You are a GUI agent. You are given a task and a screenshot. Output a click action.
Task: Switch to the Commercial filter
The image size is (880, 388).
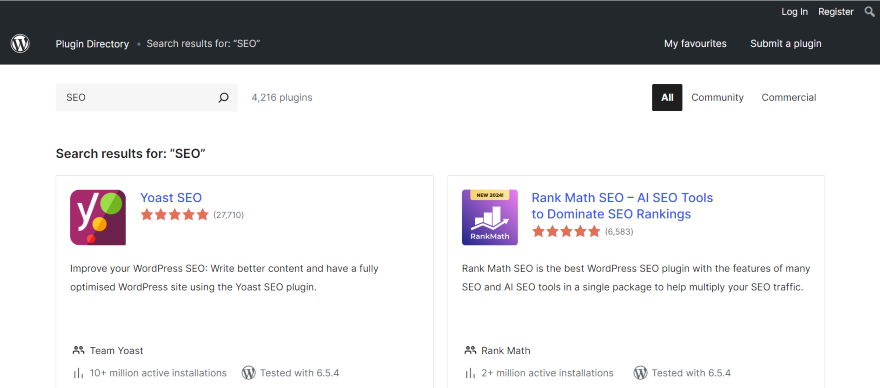click(789, 98)
